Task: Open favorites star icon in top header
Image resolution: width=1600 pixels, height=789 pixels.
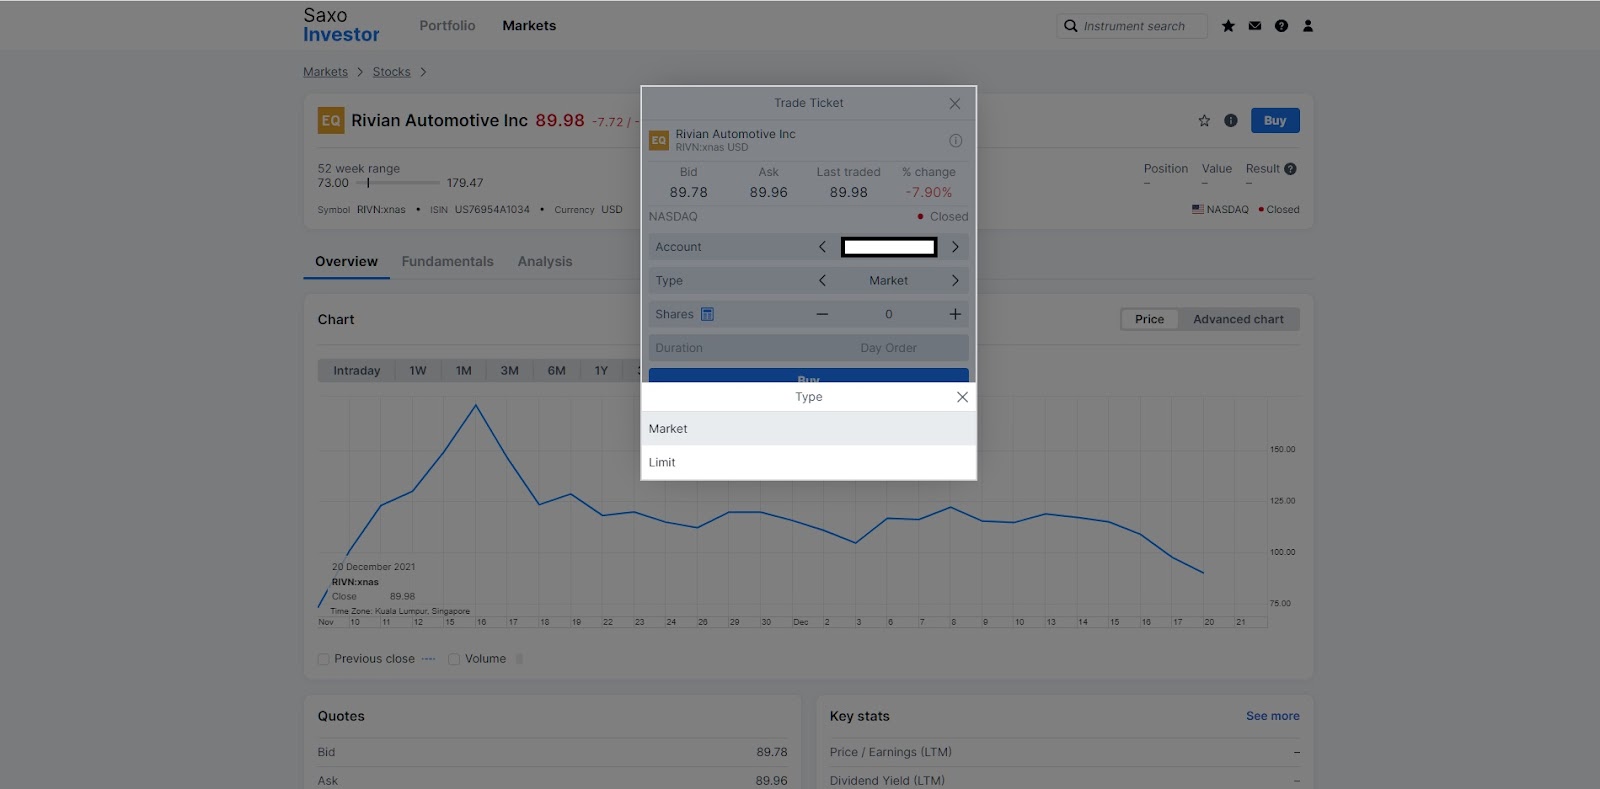Action: [1228, 26]
